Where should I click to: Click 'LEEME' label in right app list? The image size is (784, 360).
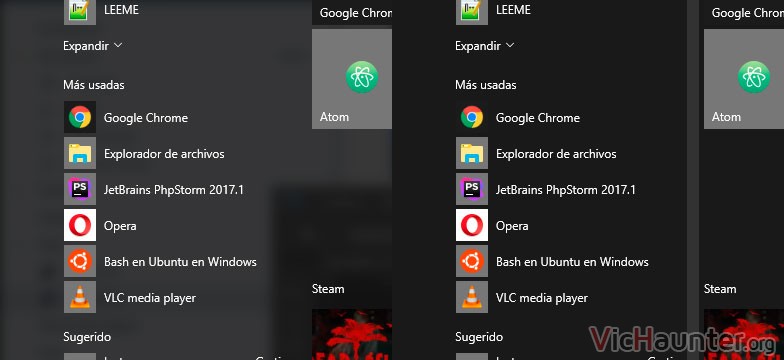click(x=513, y=10)
